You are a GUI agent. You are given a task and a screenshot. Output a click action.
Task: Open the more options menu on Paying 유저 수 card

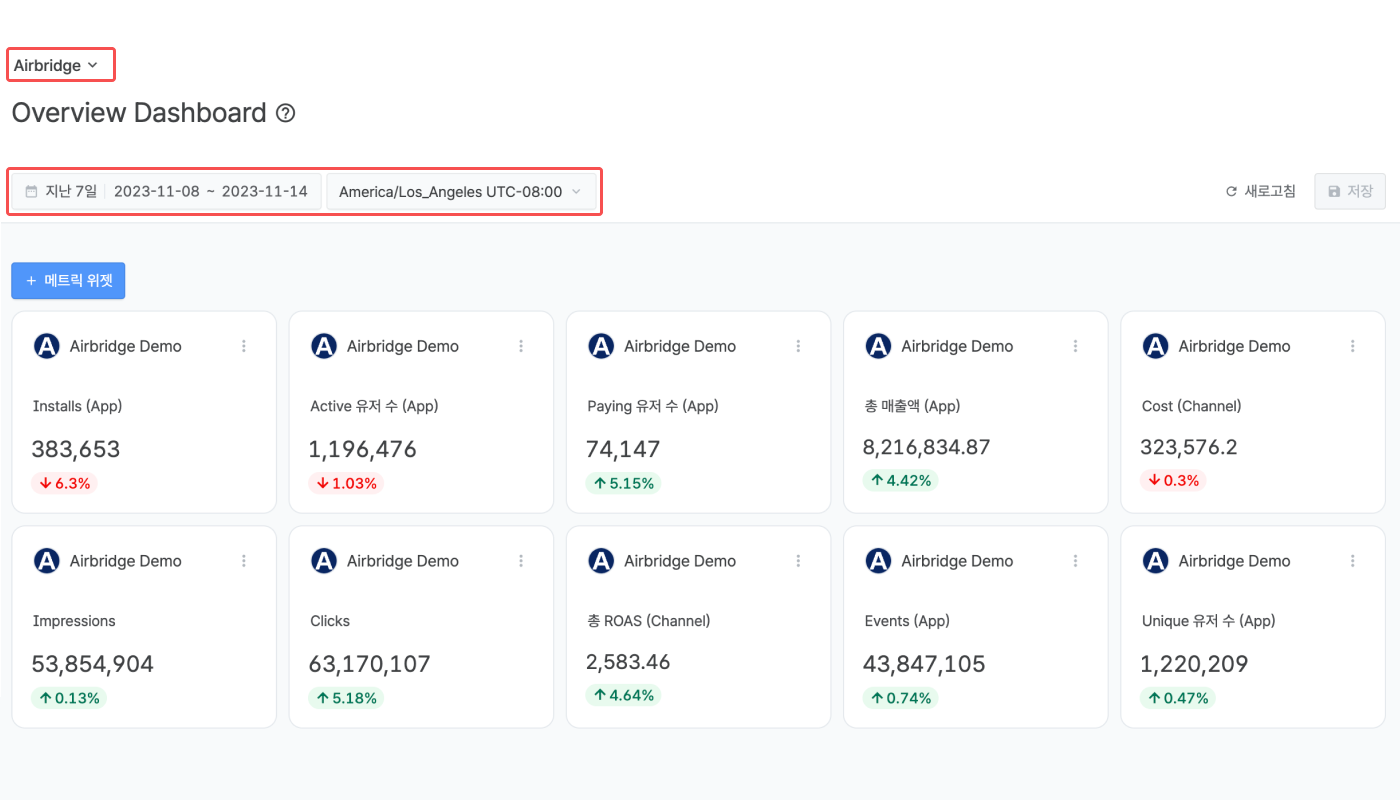coord(798,346)
